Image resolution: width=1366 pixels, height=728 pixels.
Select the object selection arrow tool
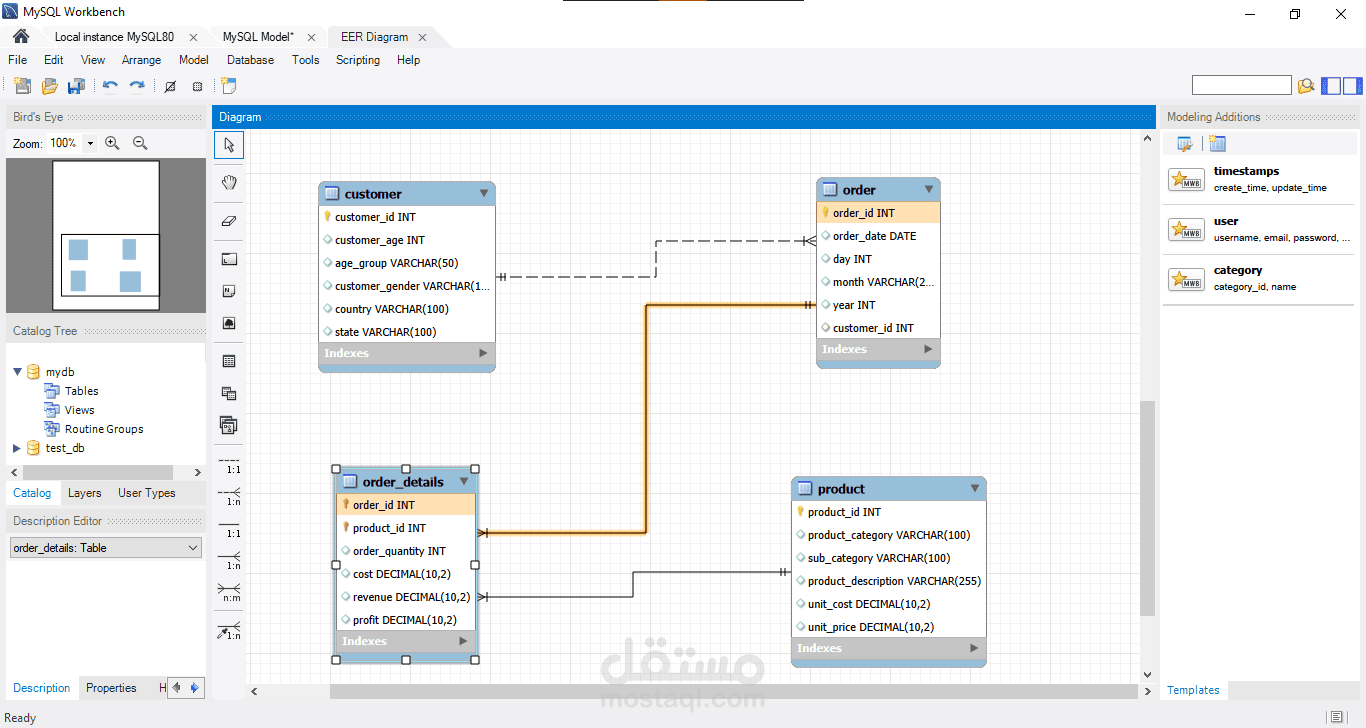click(x=229, y=144)
